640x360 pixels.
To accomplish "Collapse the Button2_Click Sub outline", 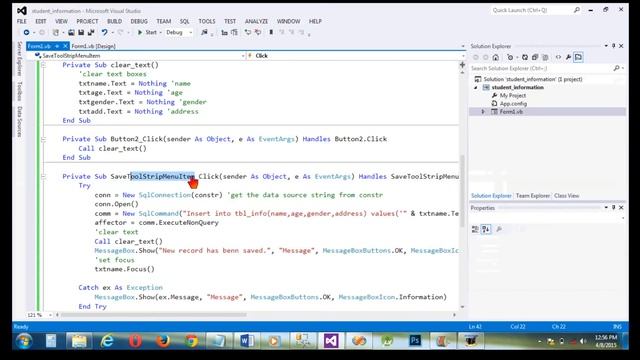I will (43, 139).
